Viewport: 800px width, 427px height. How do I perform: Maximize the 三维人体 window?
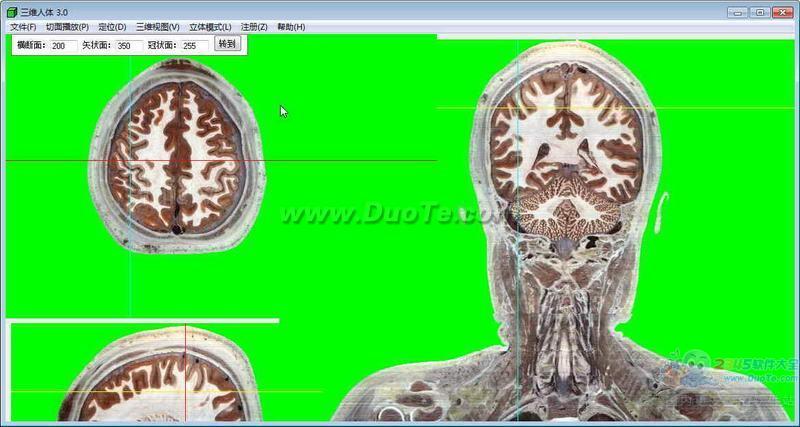click(760, 12)
